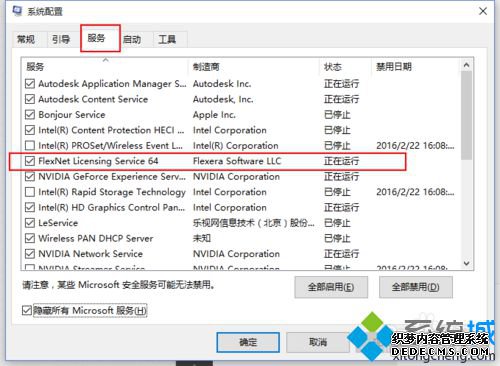
Task: Click the System Configuration window icon
Action: [17, 11]
